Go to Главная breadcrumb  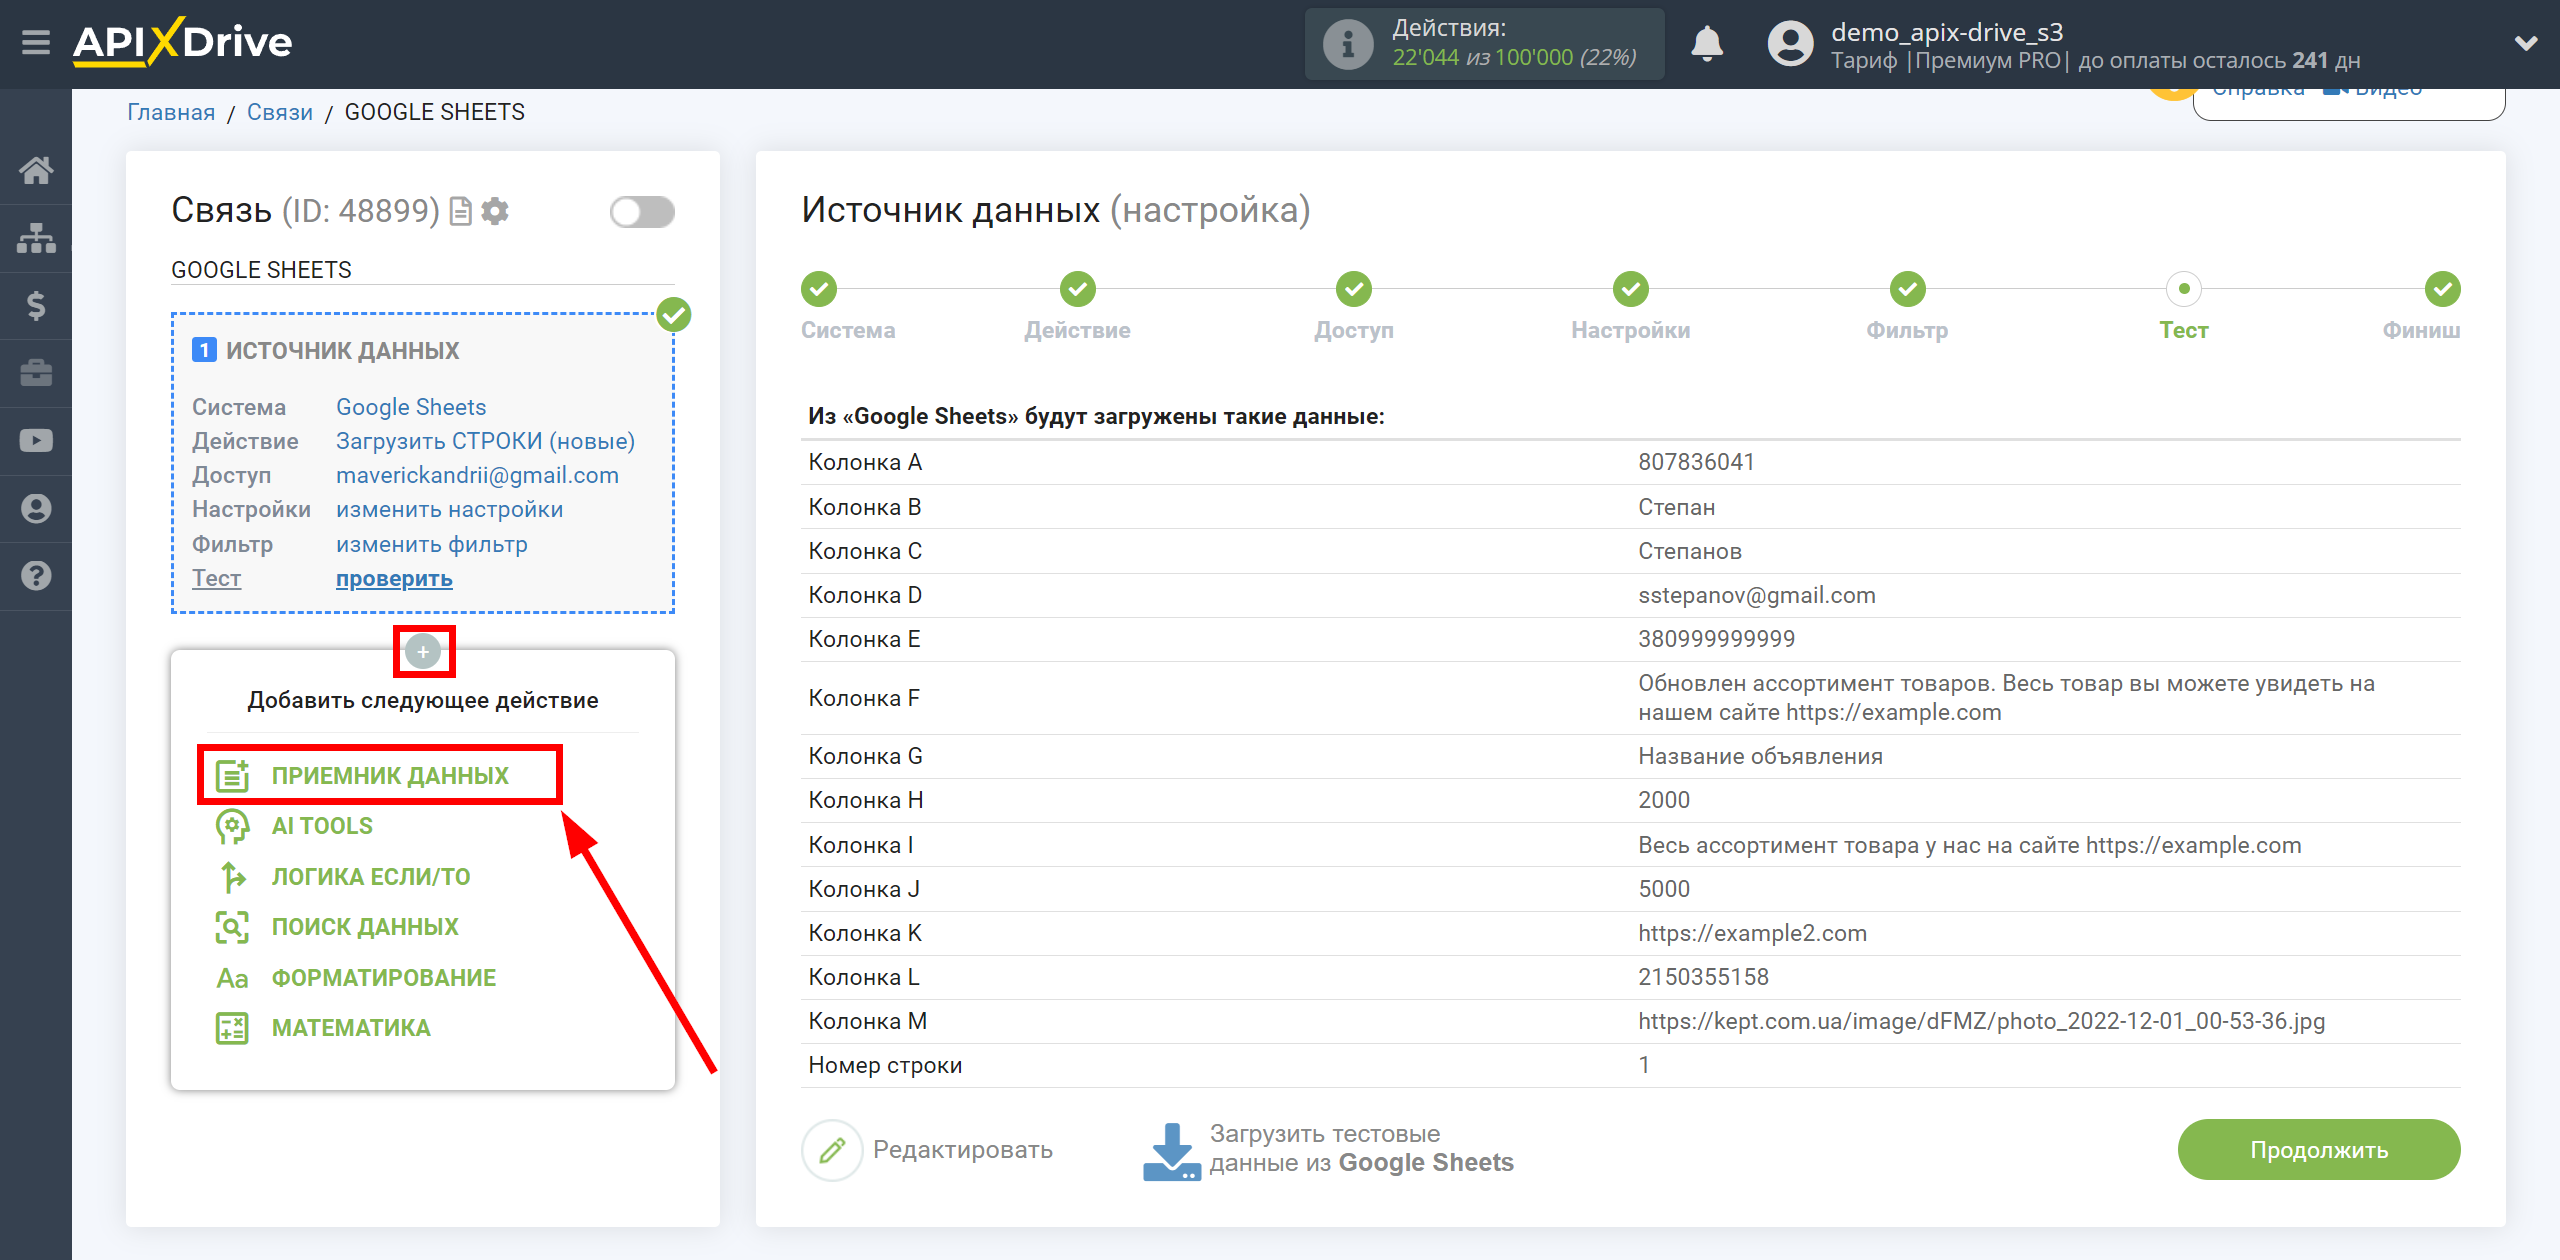click(x=171, y=112)
